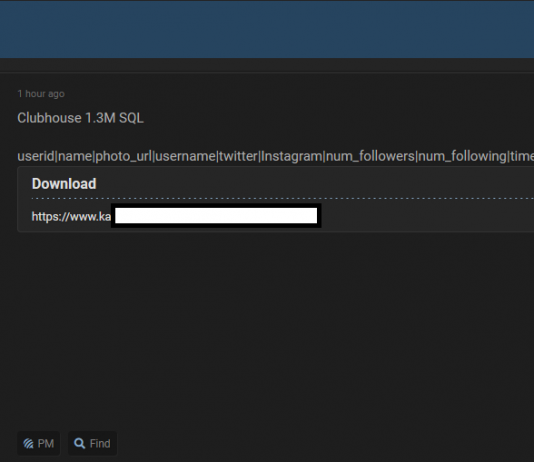Viewport: 534px width, 462px height.
Task: Click the '1 hour ago' timestamp
Action: click(41, 94)
